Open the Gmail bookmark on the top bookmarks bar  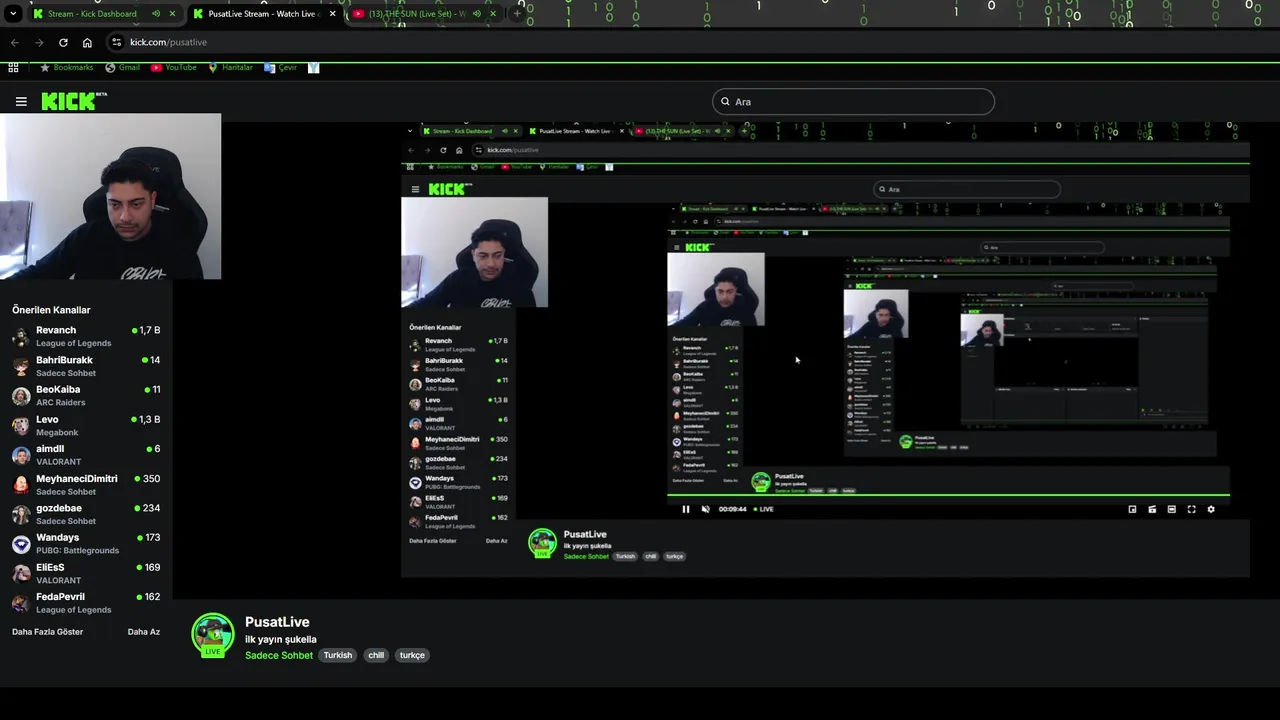(122, 68)
